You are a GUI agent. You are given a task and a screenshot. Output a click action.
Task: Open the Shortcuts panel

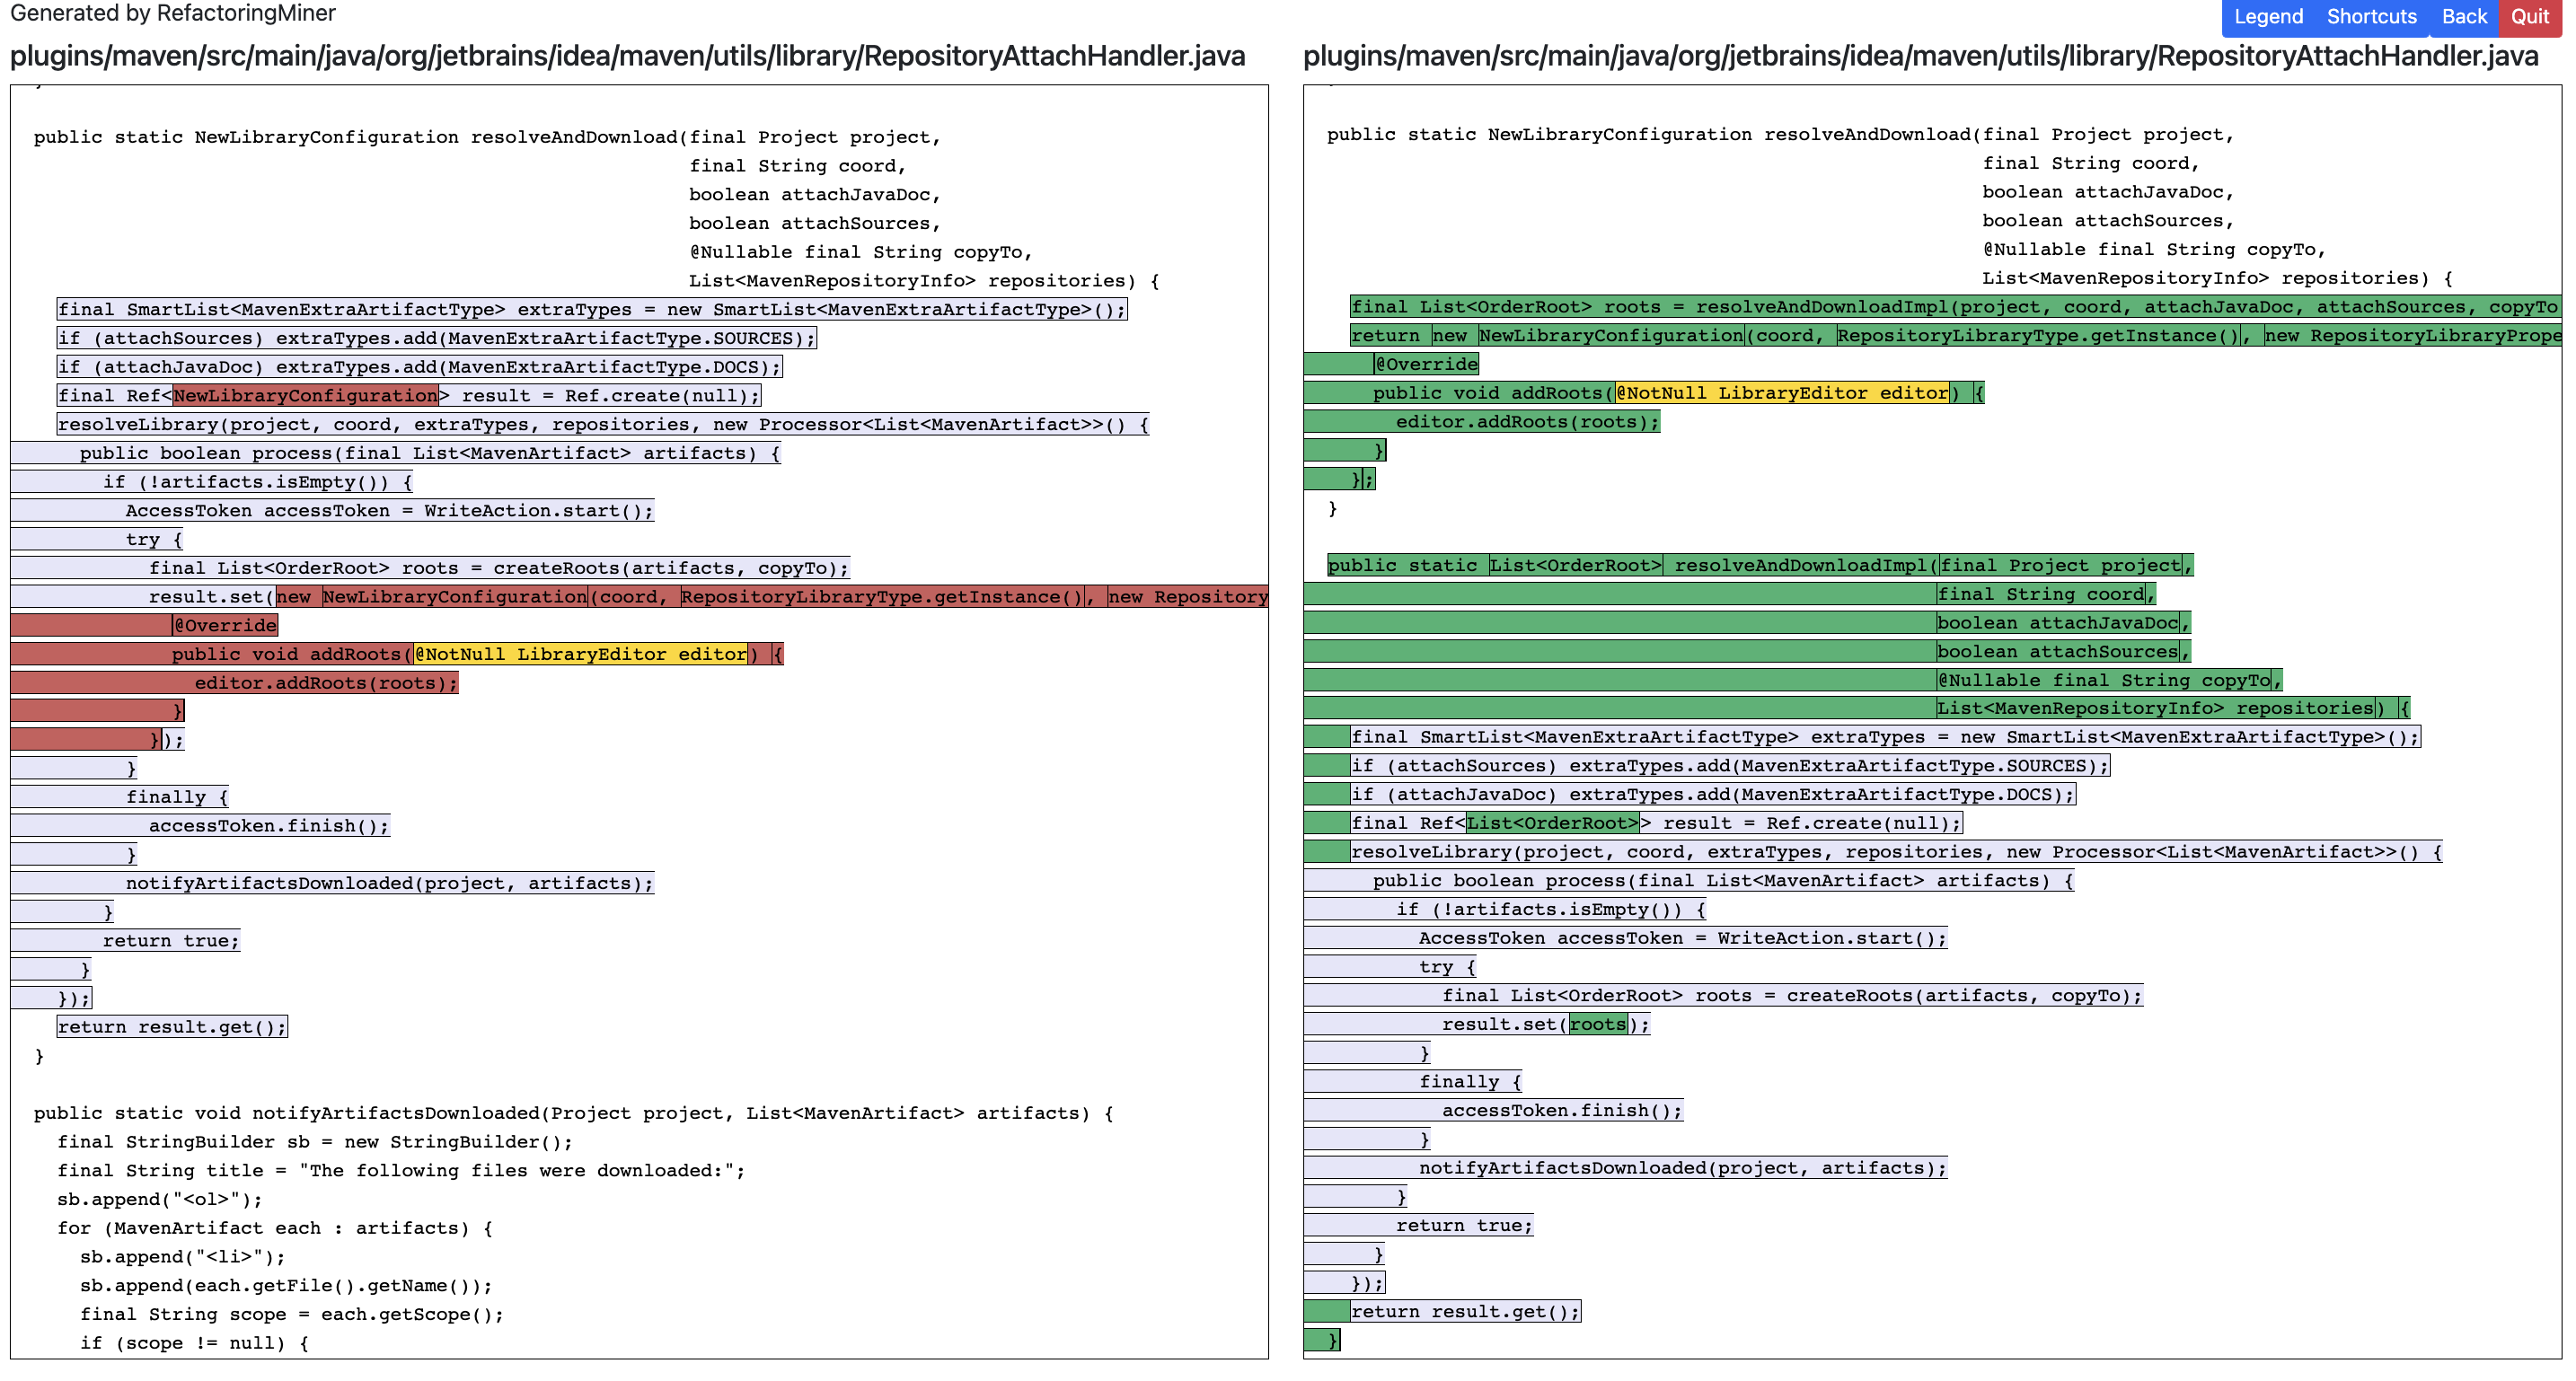click(x=2371, y=16)
